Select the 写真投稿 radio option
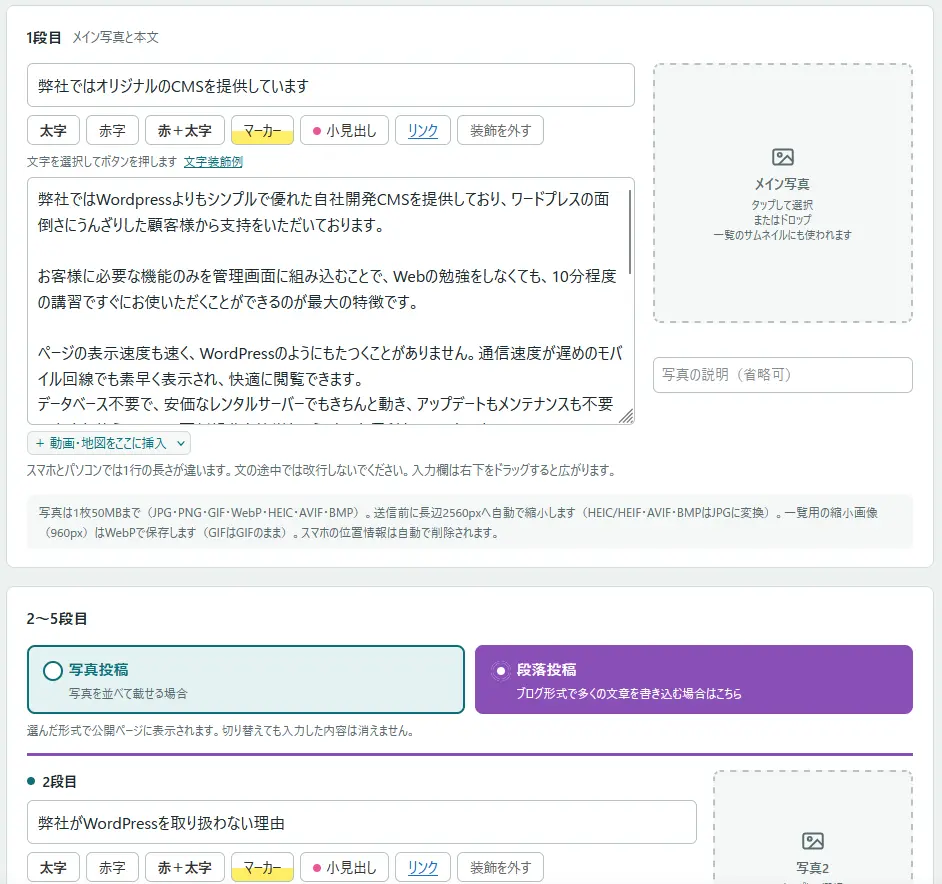The width and height of the screenshot is (942, 884). click(x=246, y=679)
